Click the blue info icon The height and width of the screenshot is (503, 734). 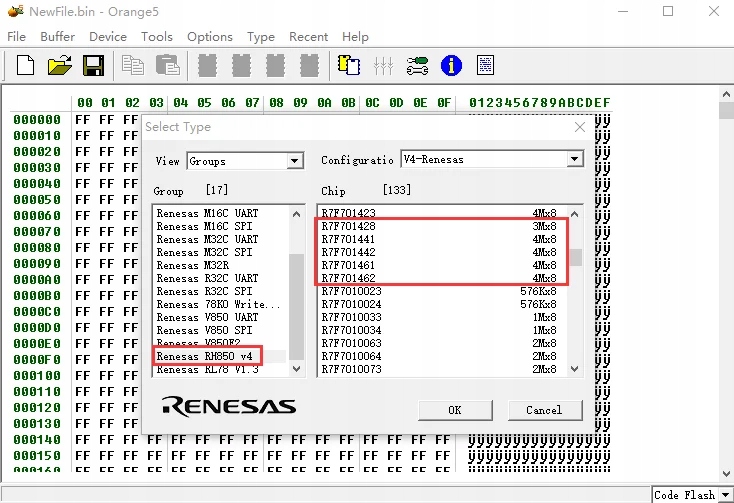tap(451, 66)
